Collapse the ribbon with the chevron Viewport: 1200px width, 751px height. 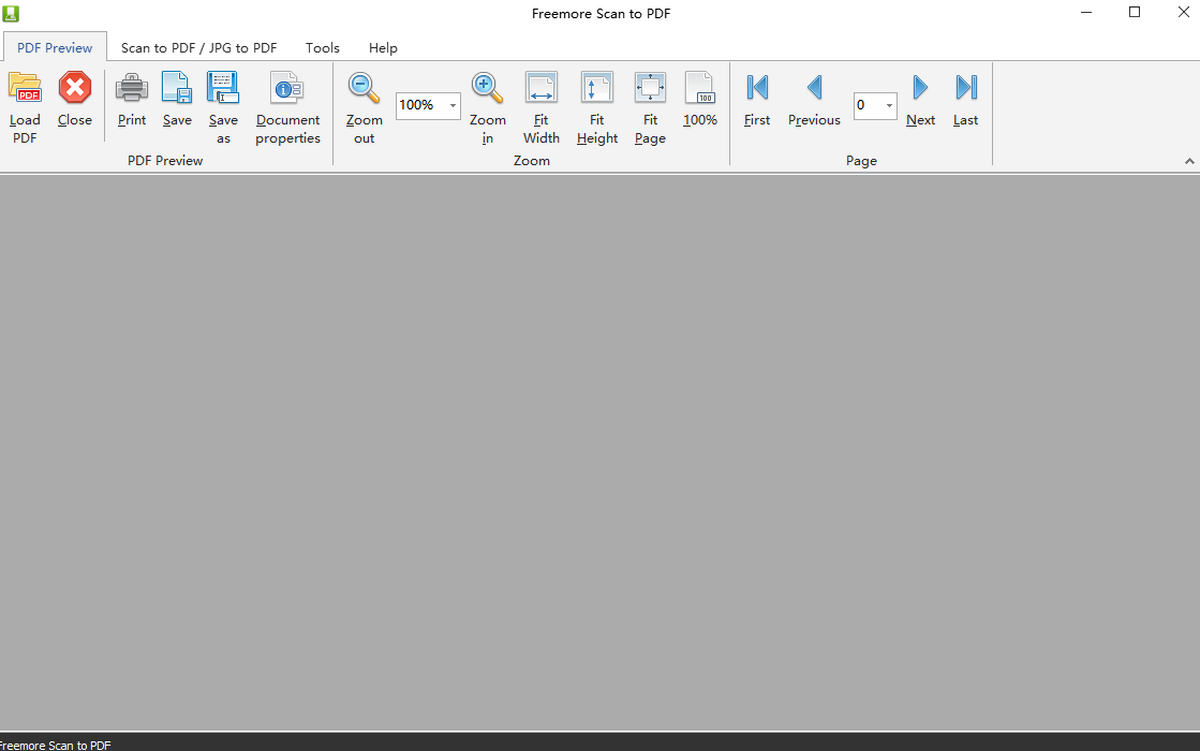coord(1189,161)
